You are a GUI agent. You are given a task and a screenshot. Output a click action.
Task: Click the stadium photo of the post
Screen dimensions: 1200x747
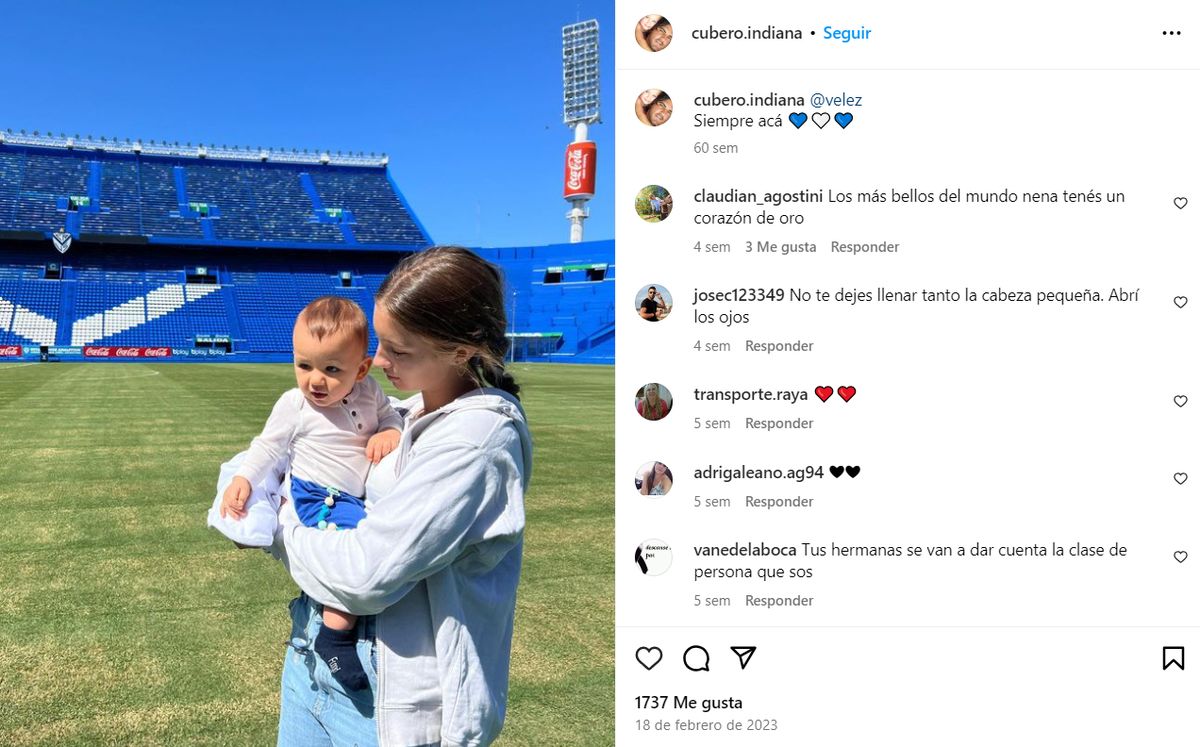coord(307,373)
